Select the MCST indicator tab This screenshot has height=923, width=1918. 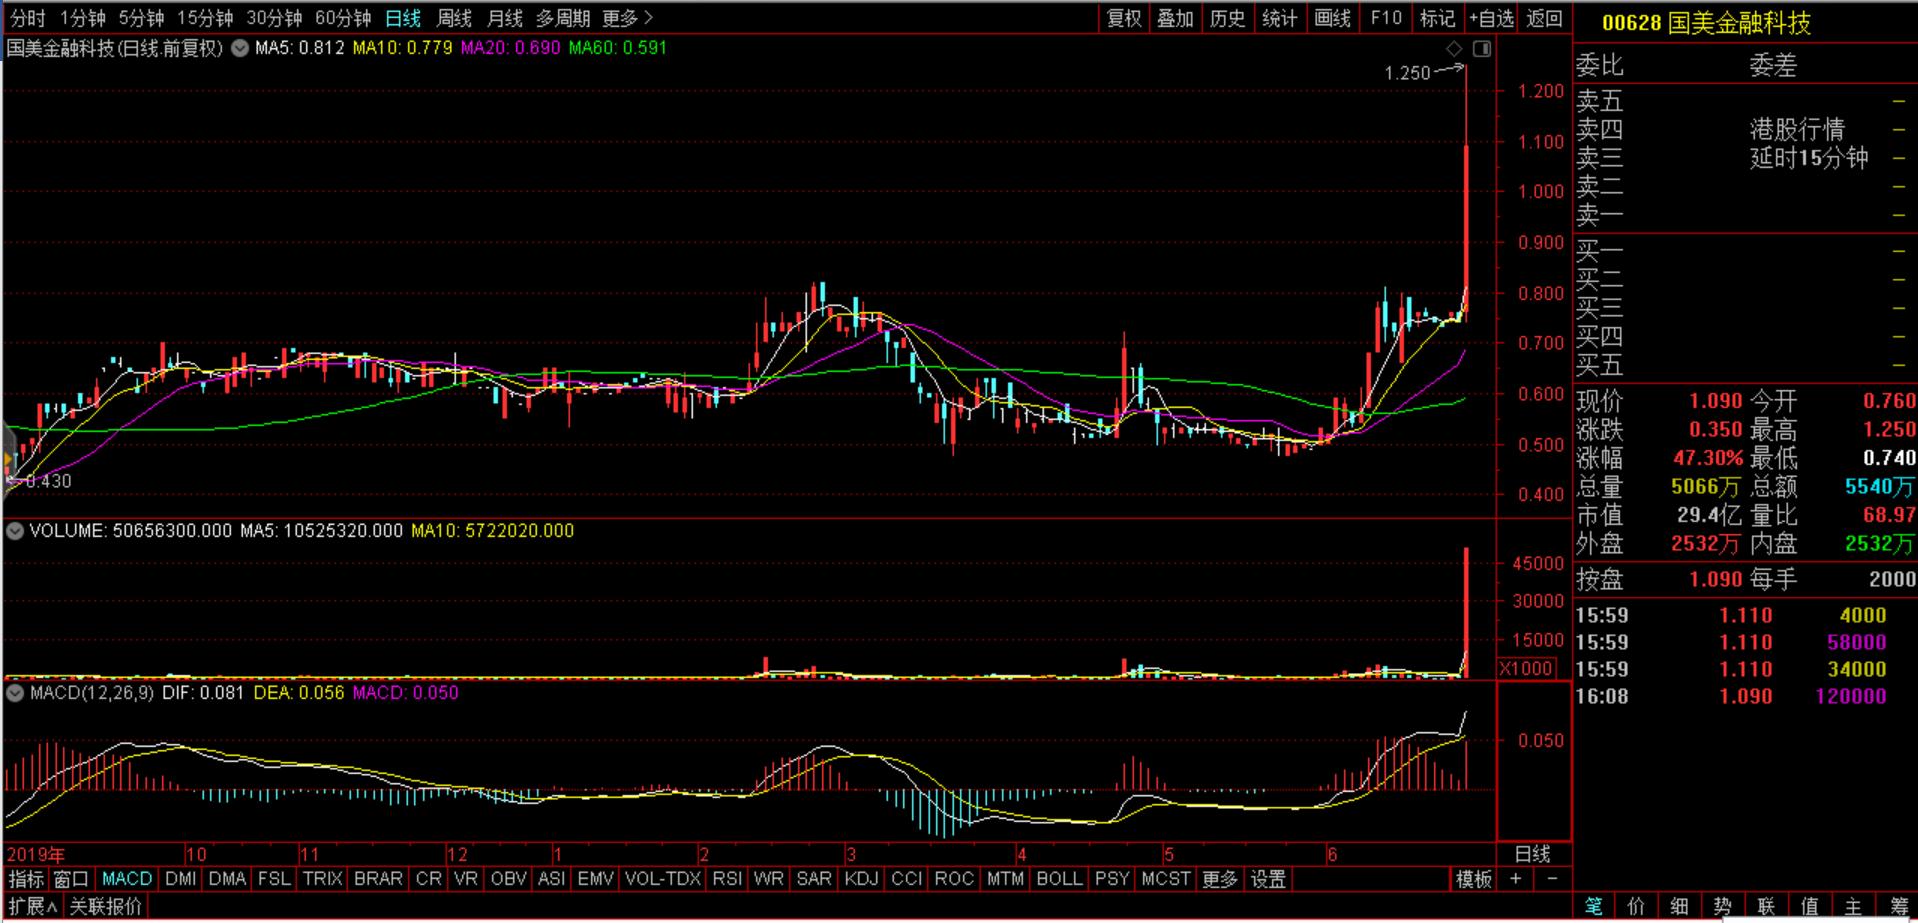point(1166,879)
